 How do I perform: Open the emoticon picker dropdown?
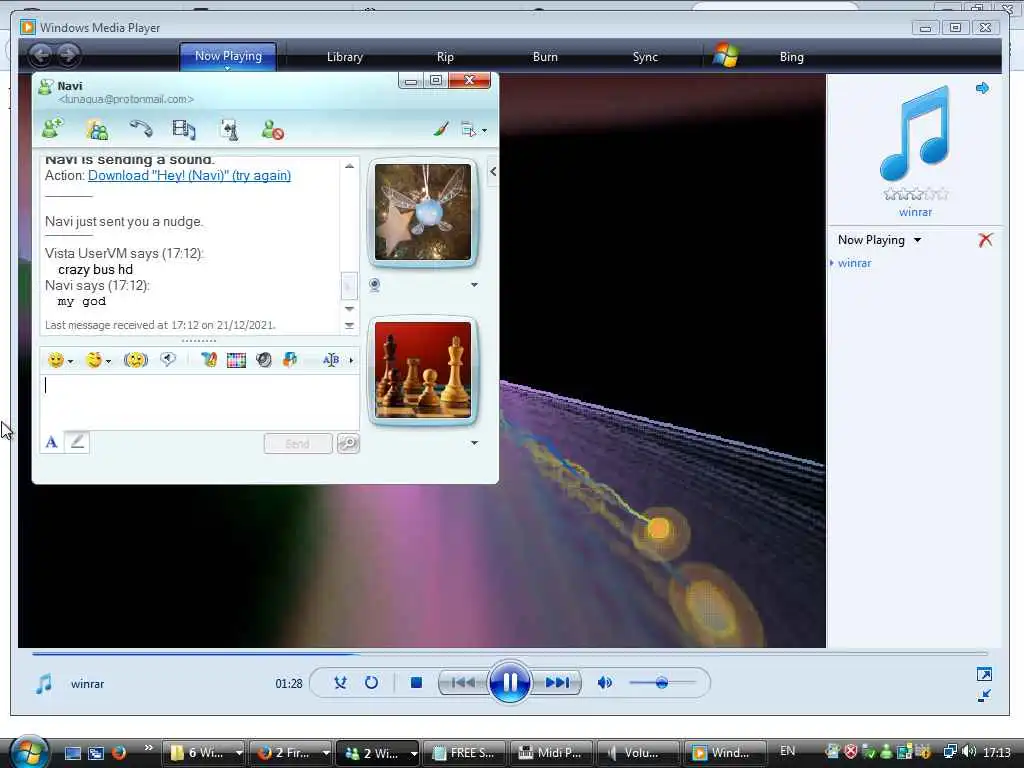point(61,360)
